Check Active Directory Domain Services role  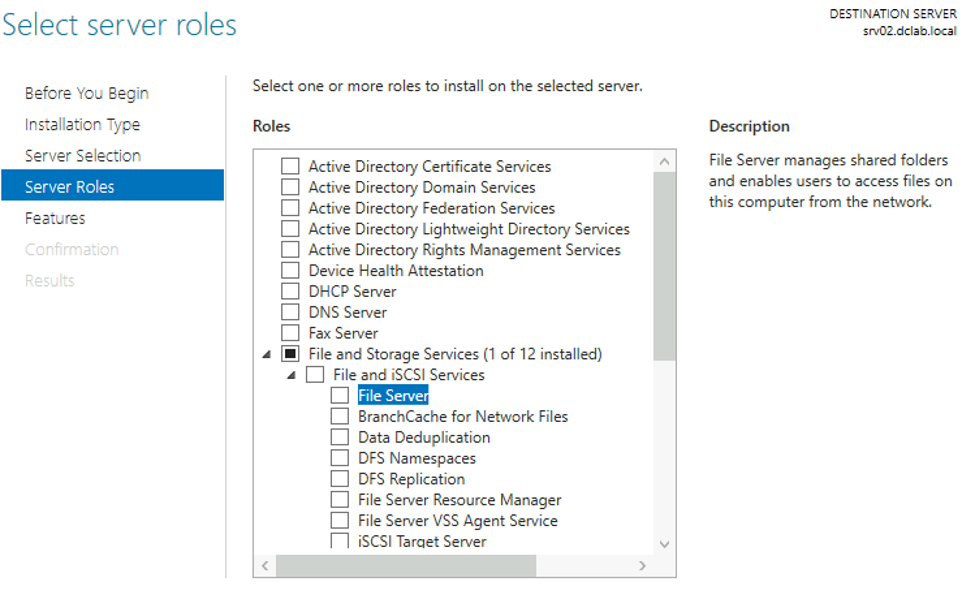pyautogui.click(x=290, y=187)
